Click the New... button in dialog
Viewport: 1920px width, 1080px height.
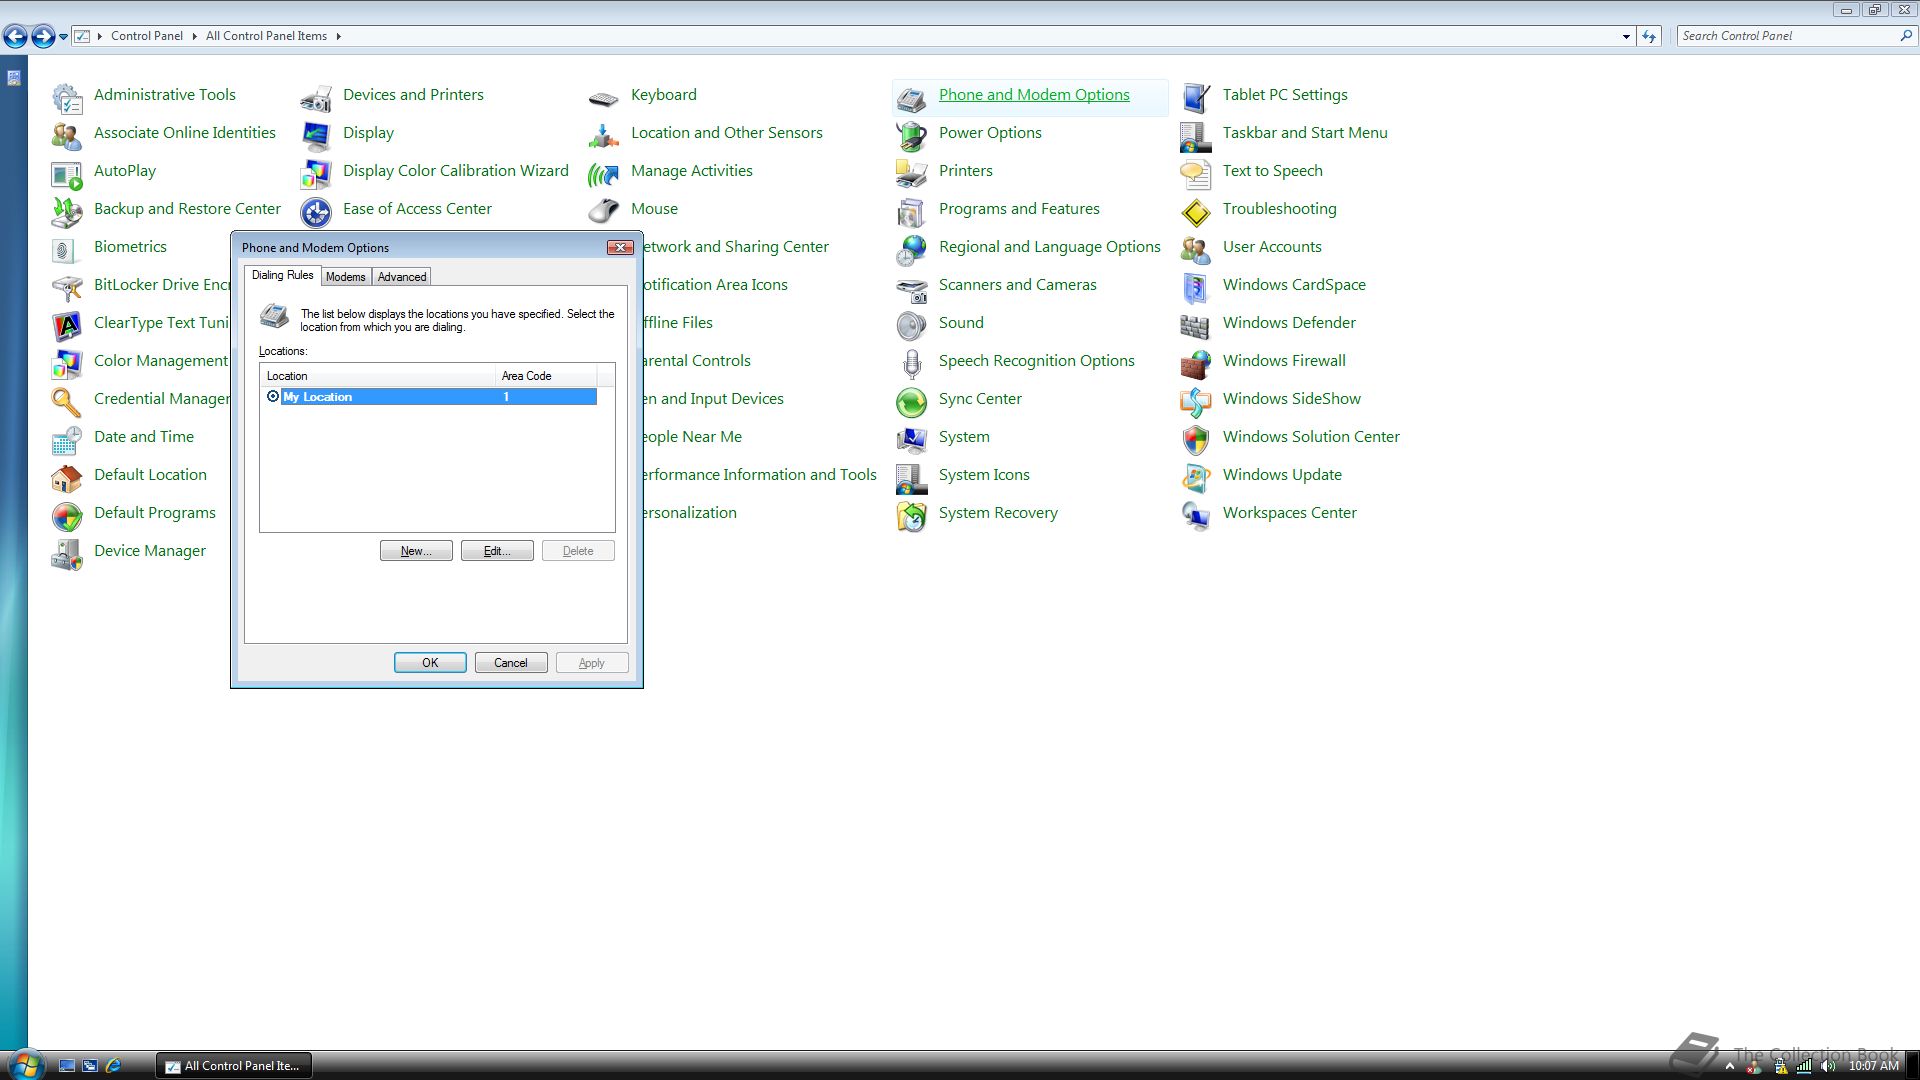[416, 551]
